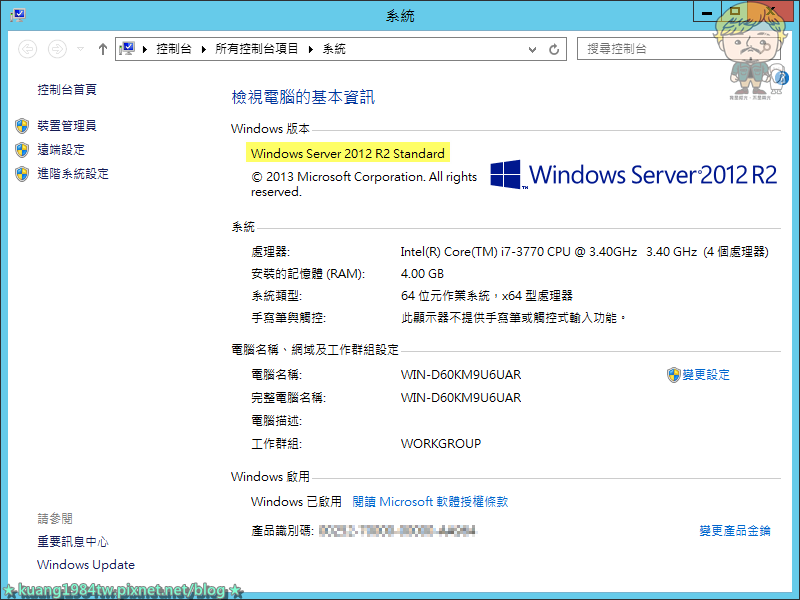Open 裝置管理員 from the sidebar

(x=67, y=126)
